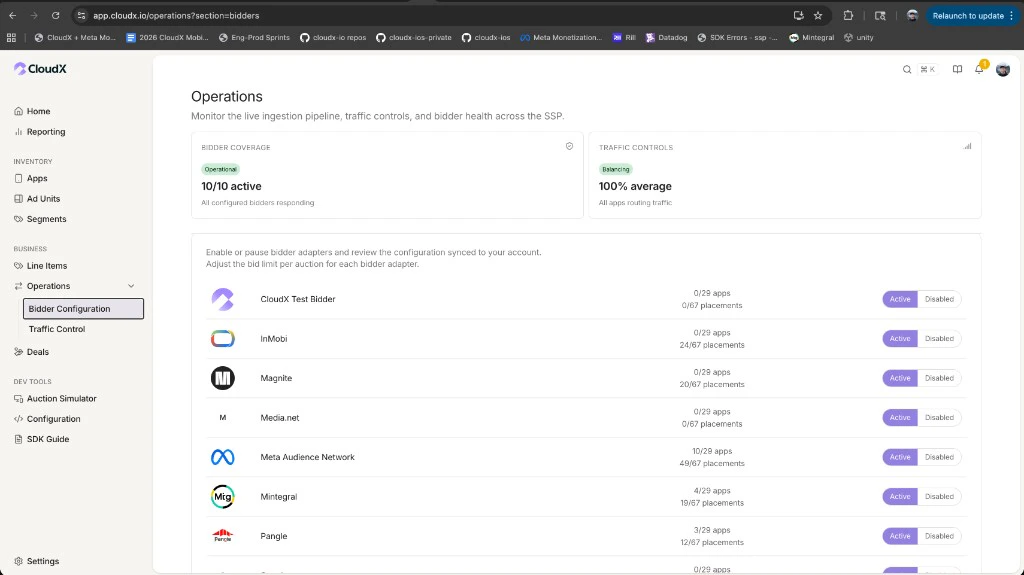Set CloudX Test Bidder to Disabled
Screen dimensions: 1024x575
tap(939, 299)
